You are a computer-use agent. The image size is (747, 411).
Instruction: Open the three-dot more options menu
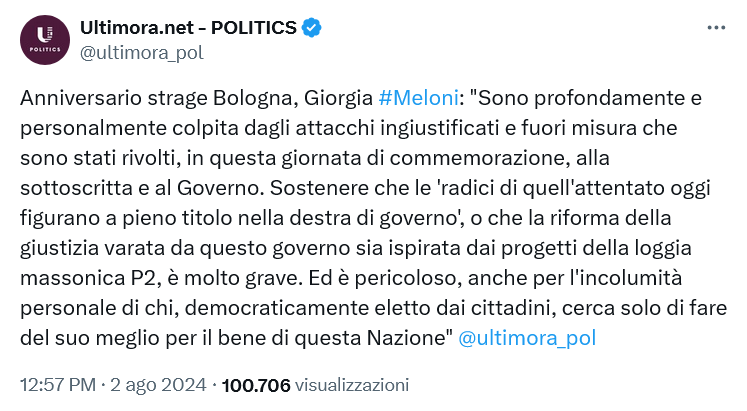[716, 28]
